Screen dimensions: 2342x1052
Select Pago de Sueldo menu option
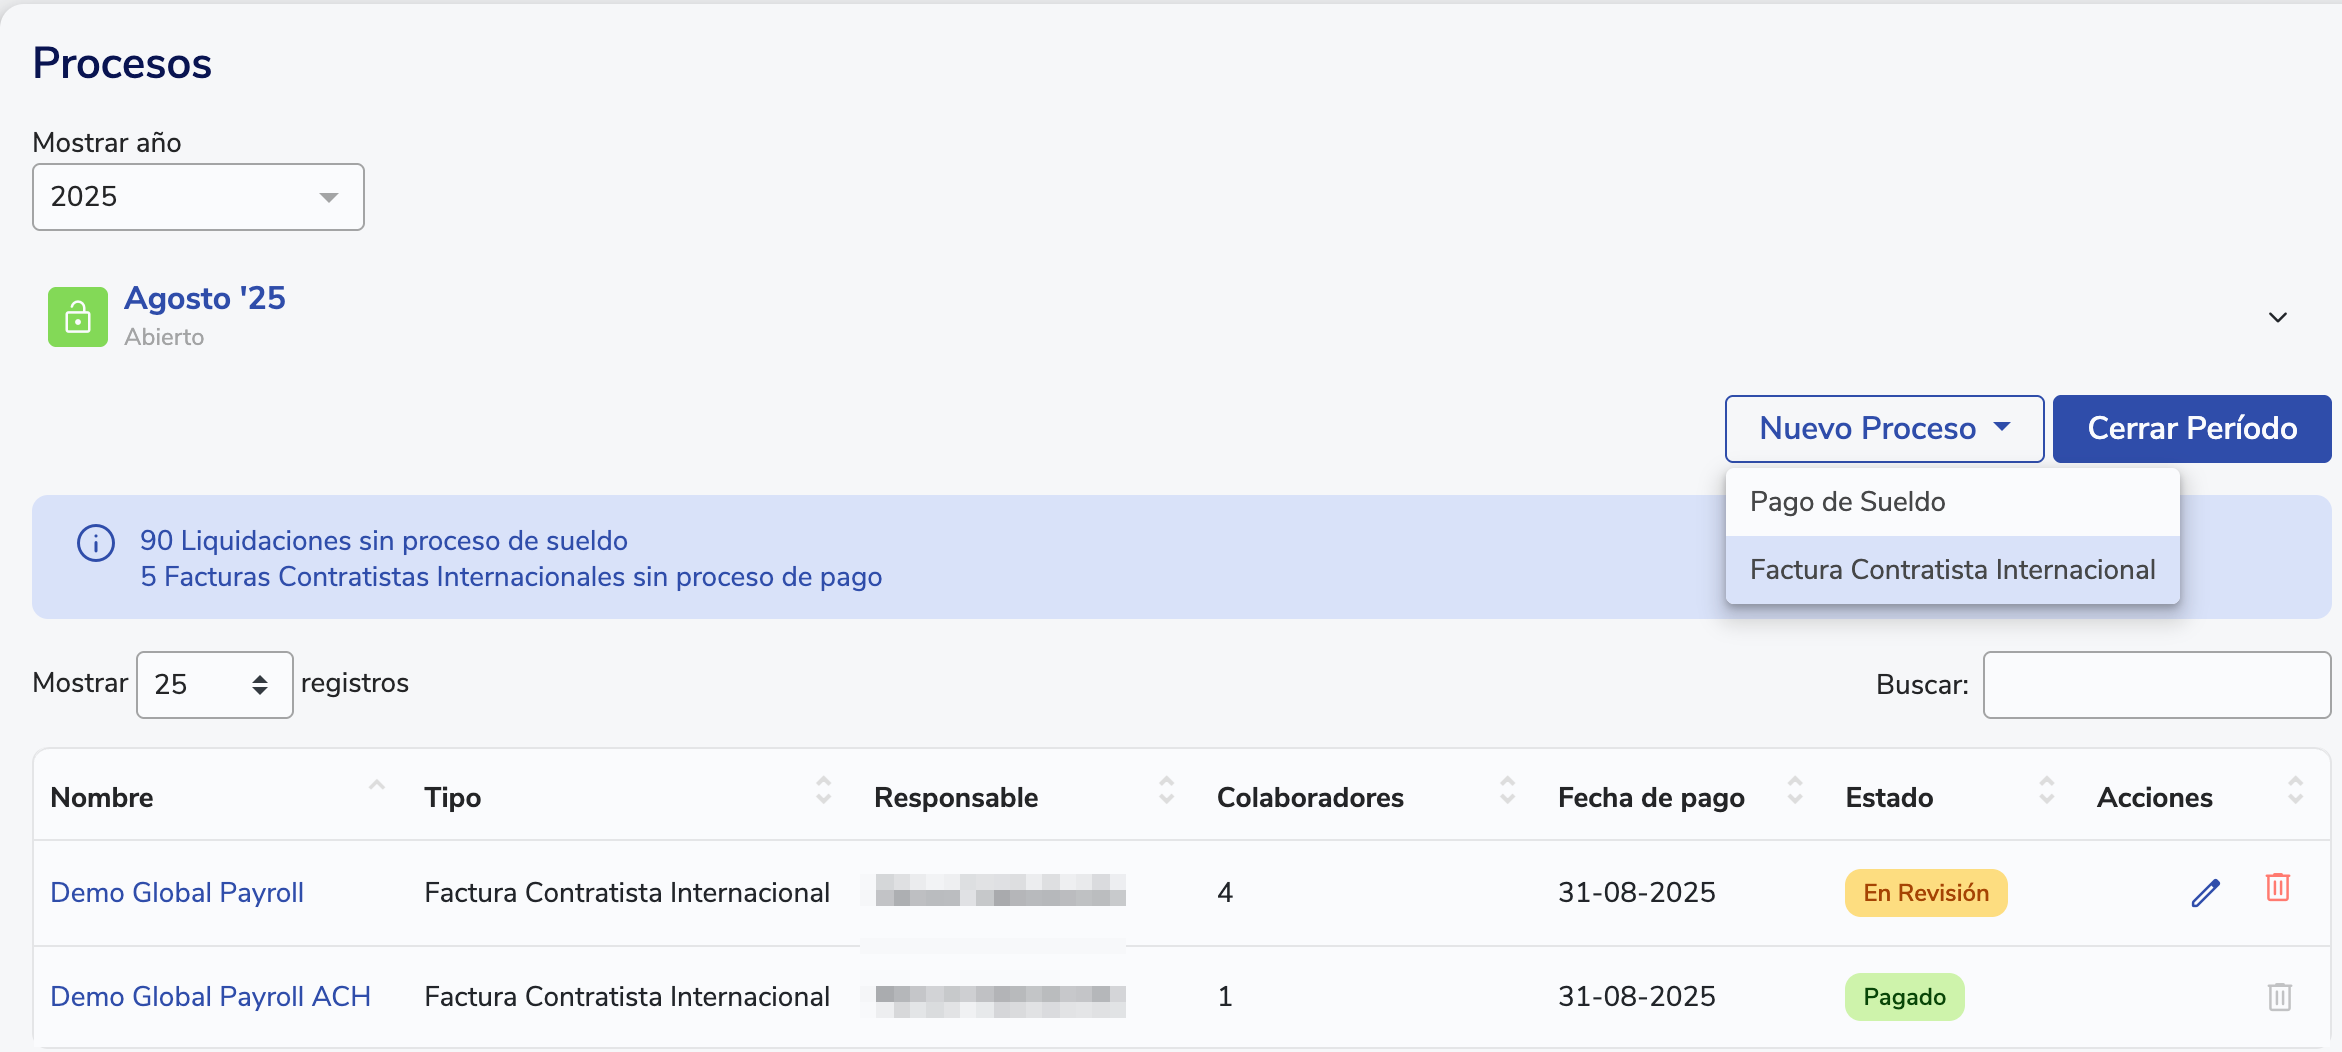[1848, 502]
